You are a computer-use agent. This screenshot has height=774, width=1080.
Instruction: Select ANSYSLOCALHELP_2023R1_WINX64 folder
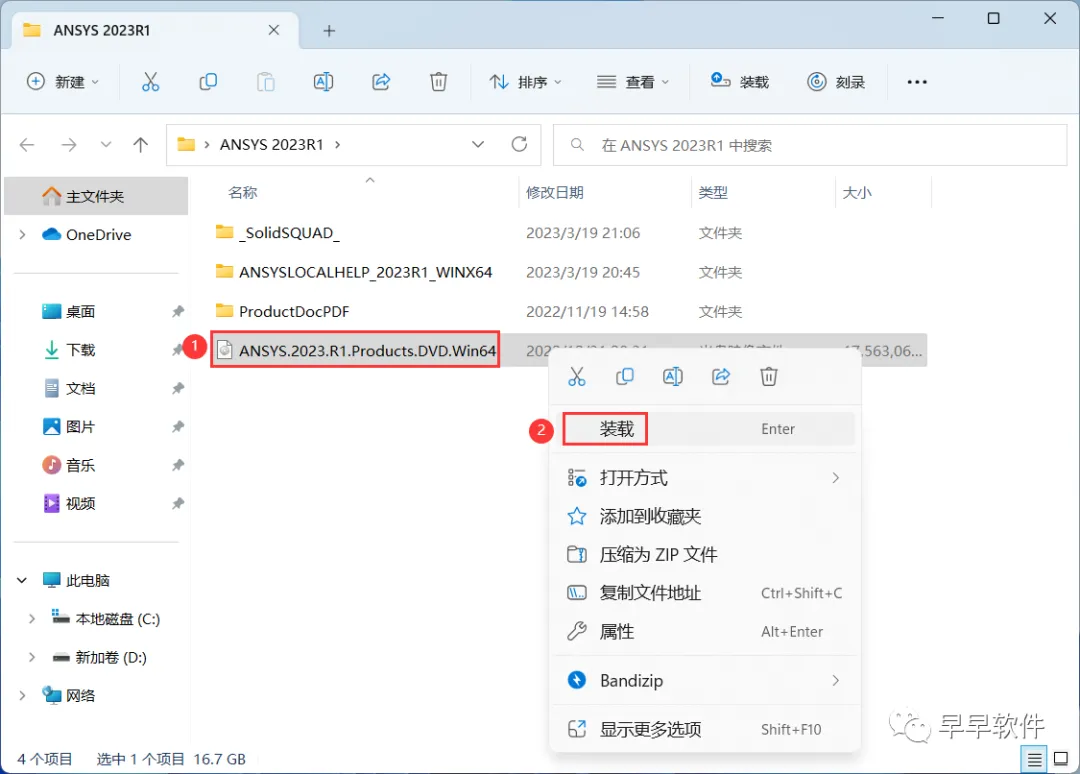(354, 272)
